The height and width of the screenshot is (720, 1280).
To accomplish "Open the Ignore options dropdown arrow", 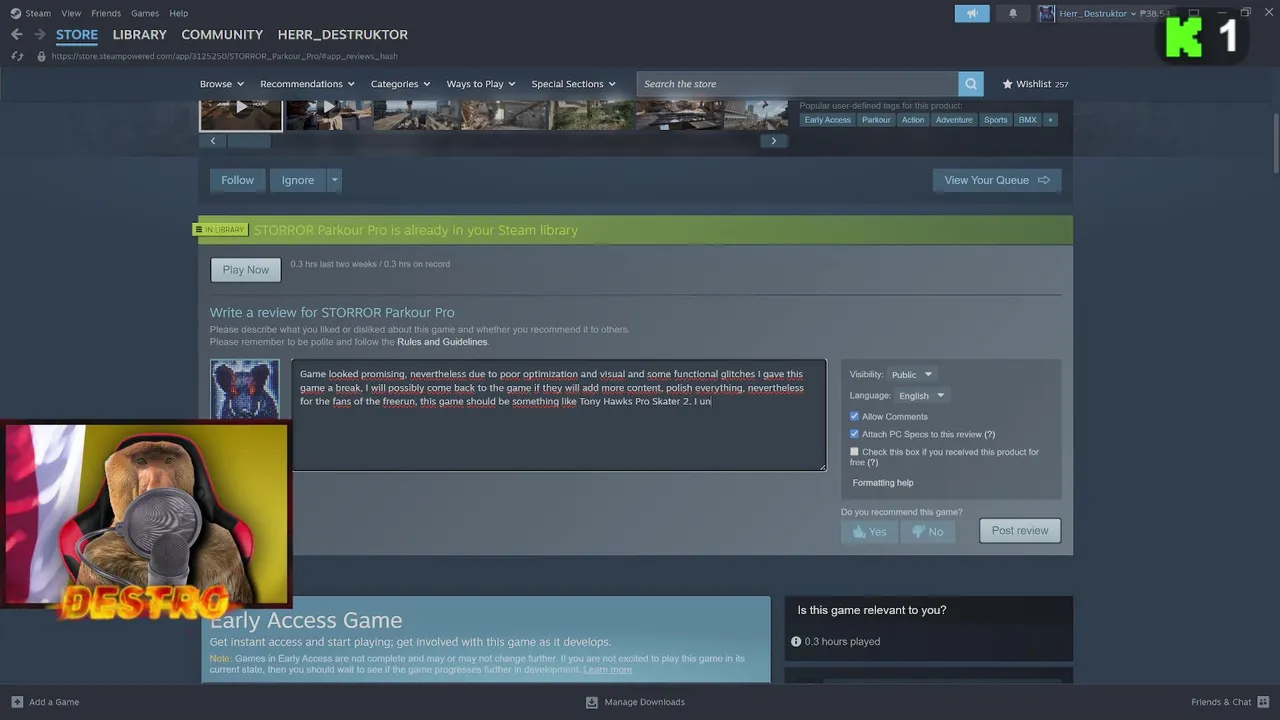I will click(334, 180).
